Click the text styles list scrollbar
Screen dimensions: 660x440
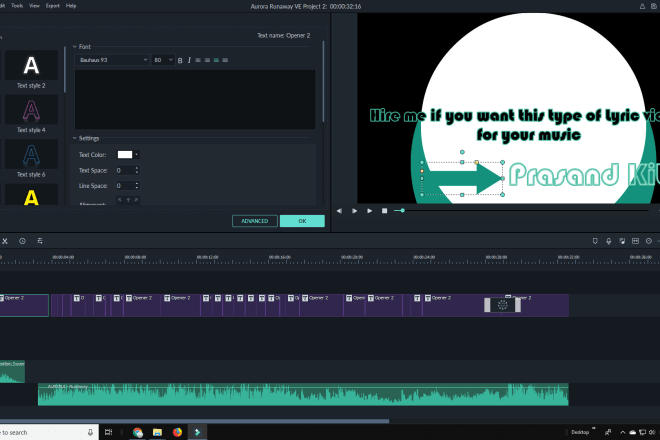pyautogui.click(x=65, y=69)
